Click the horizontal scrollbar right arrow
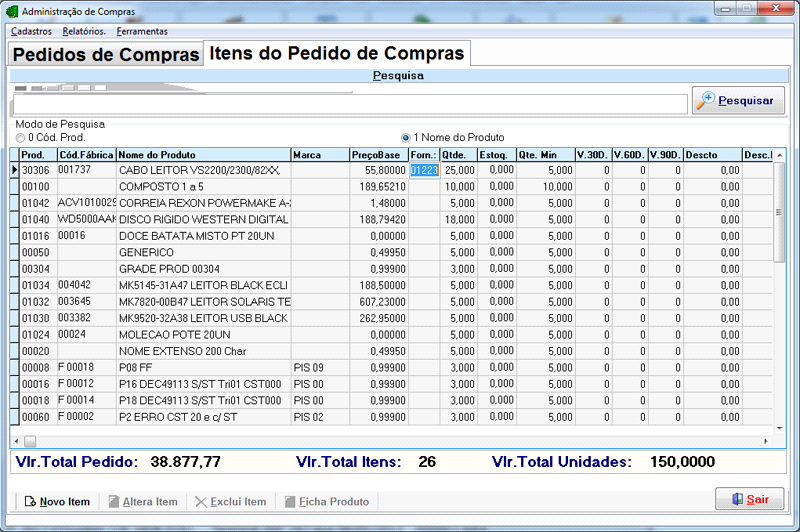800x532 pixels. click(767, 441)
